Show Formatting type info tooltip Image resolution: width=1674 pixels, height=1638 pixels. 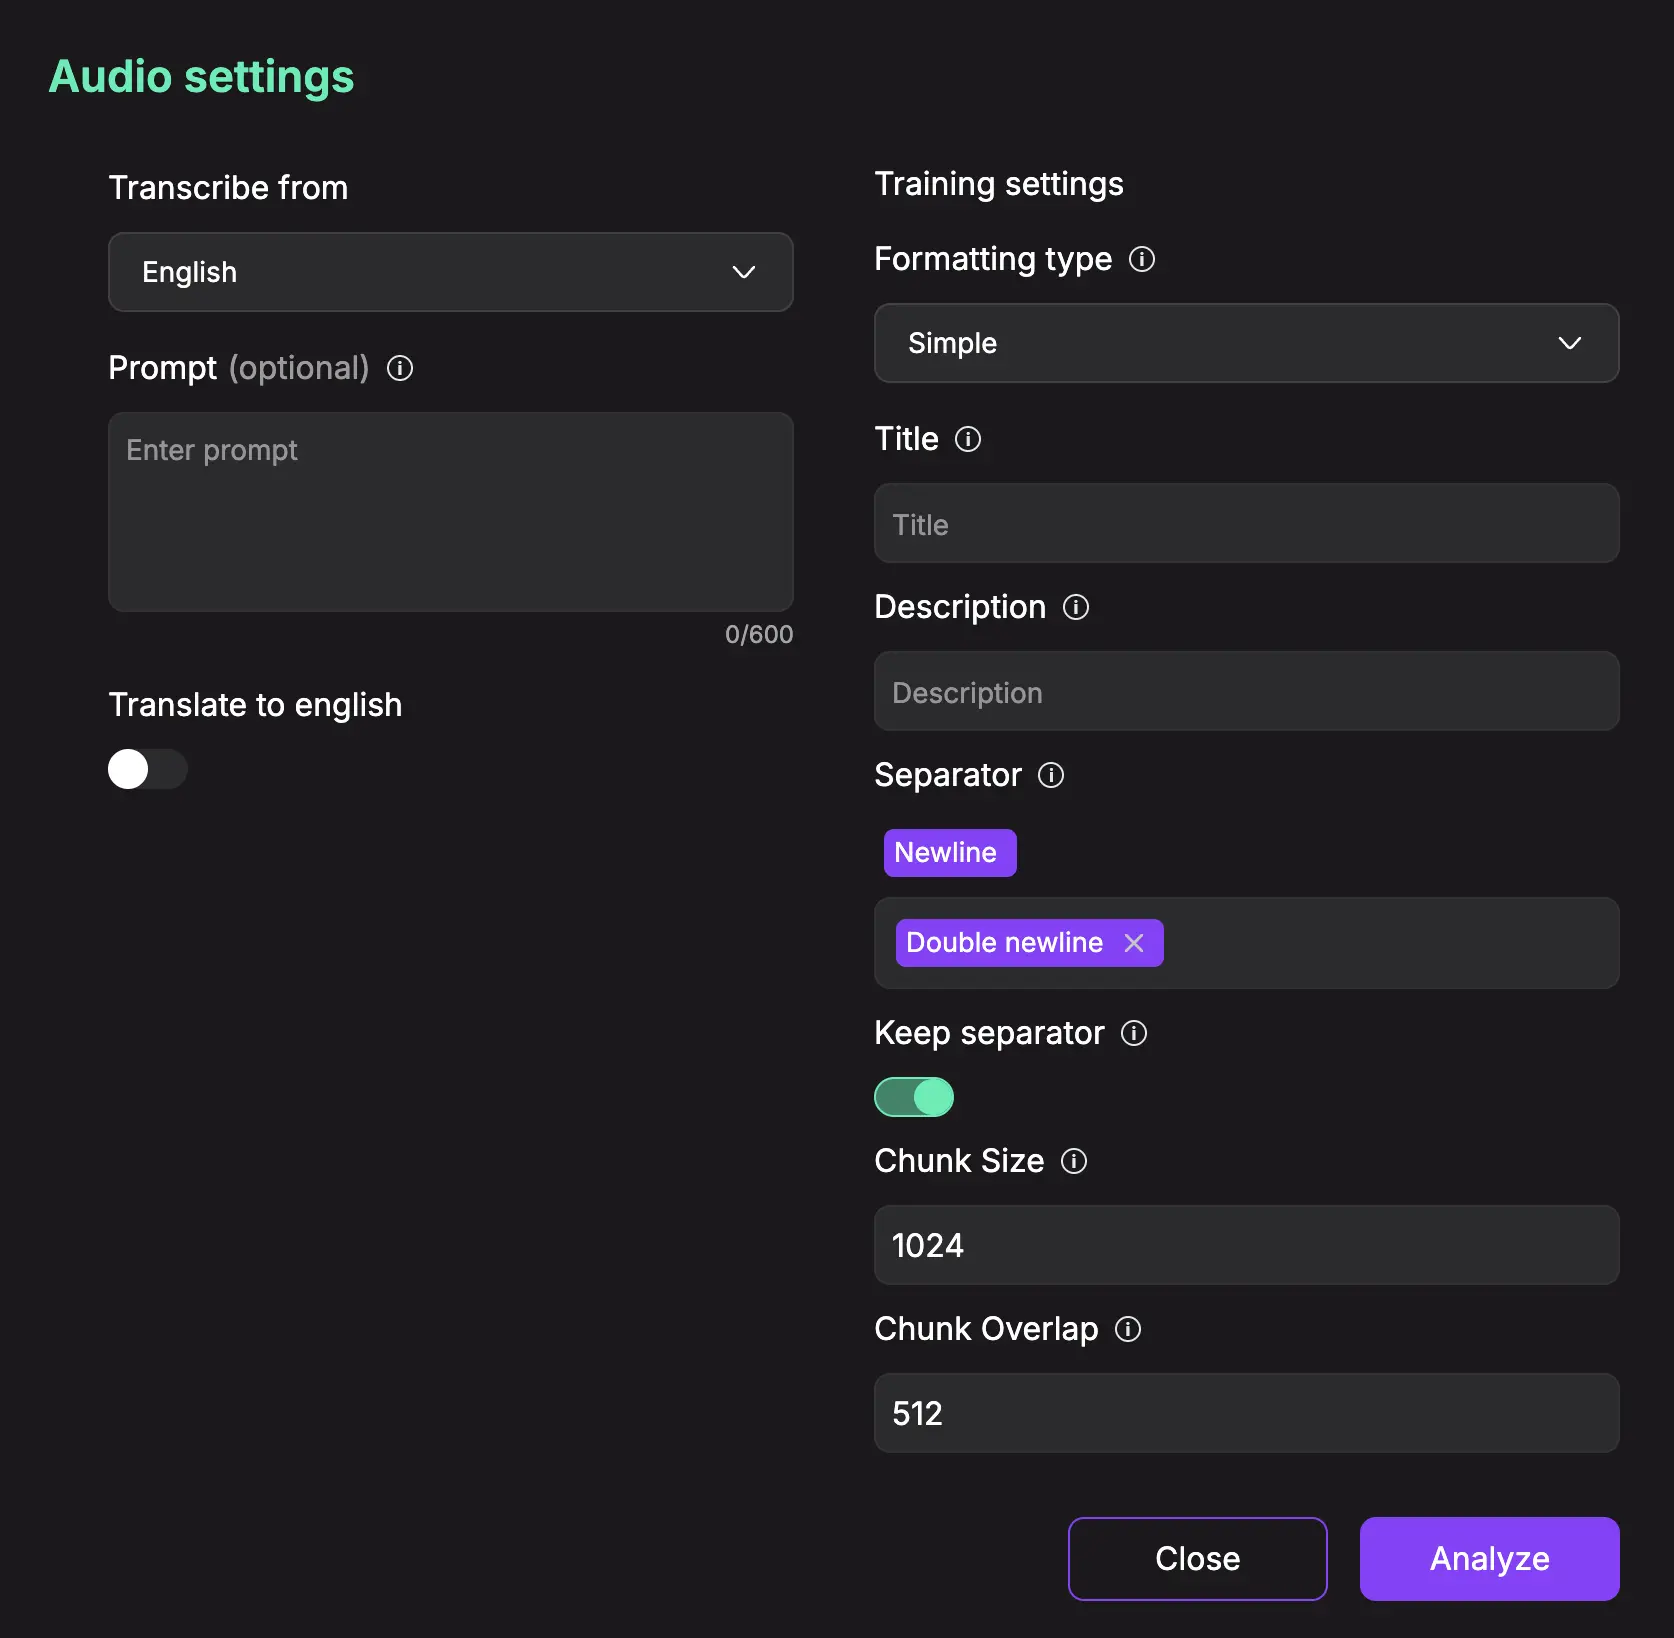(x=1142, y=259)
